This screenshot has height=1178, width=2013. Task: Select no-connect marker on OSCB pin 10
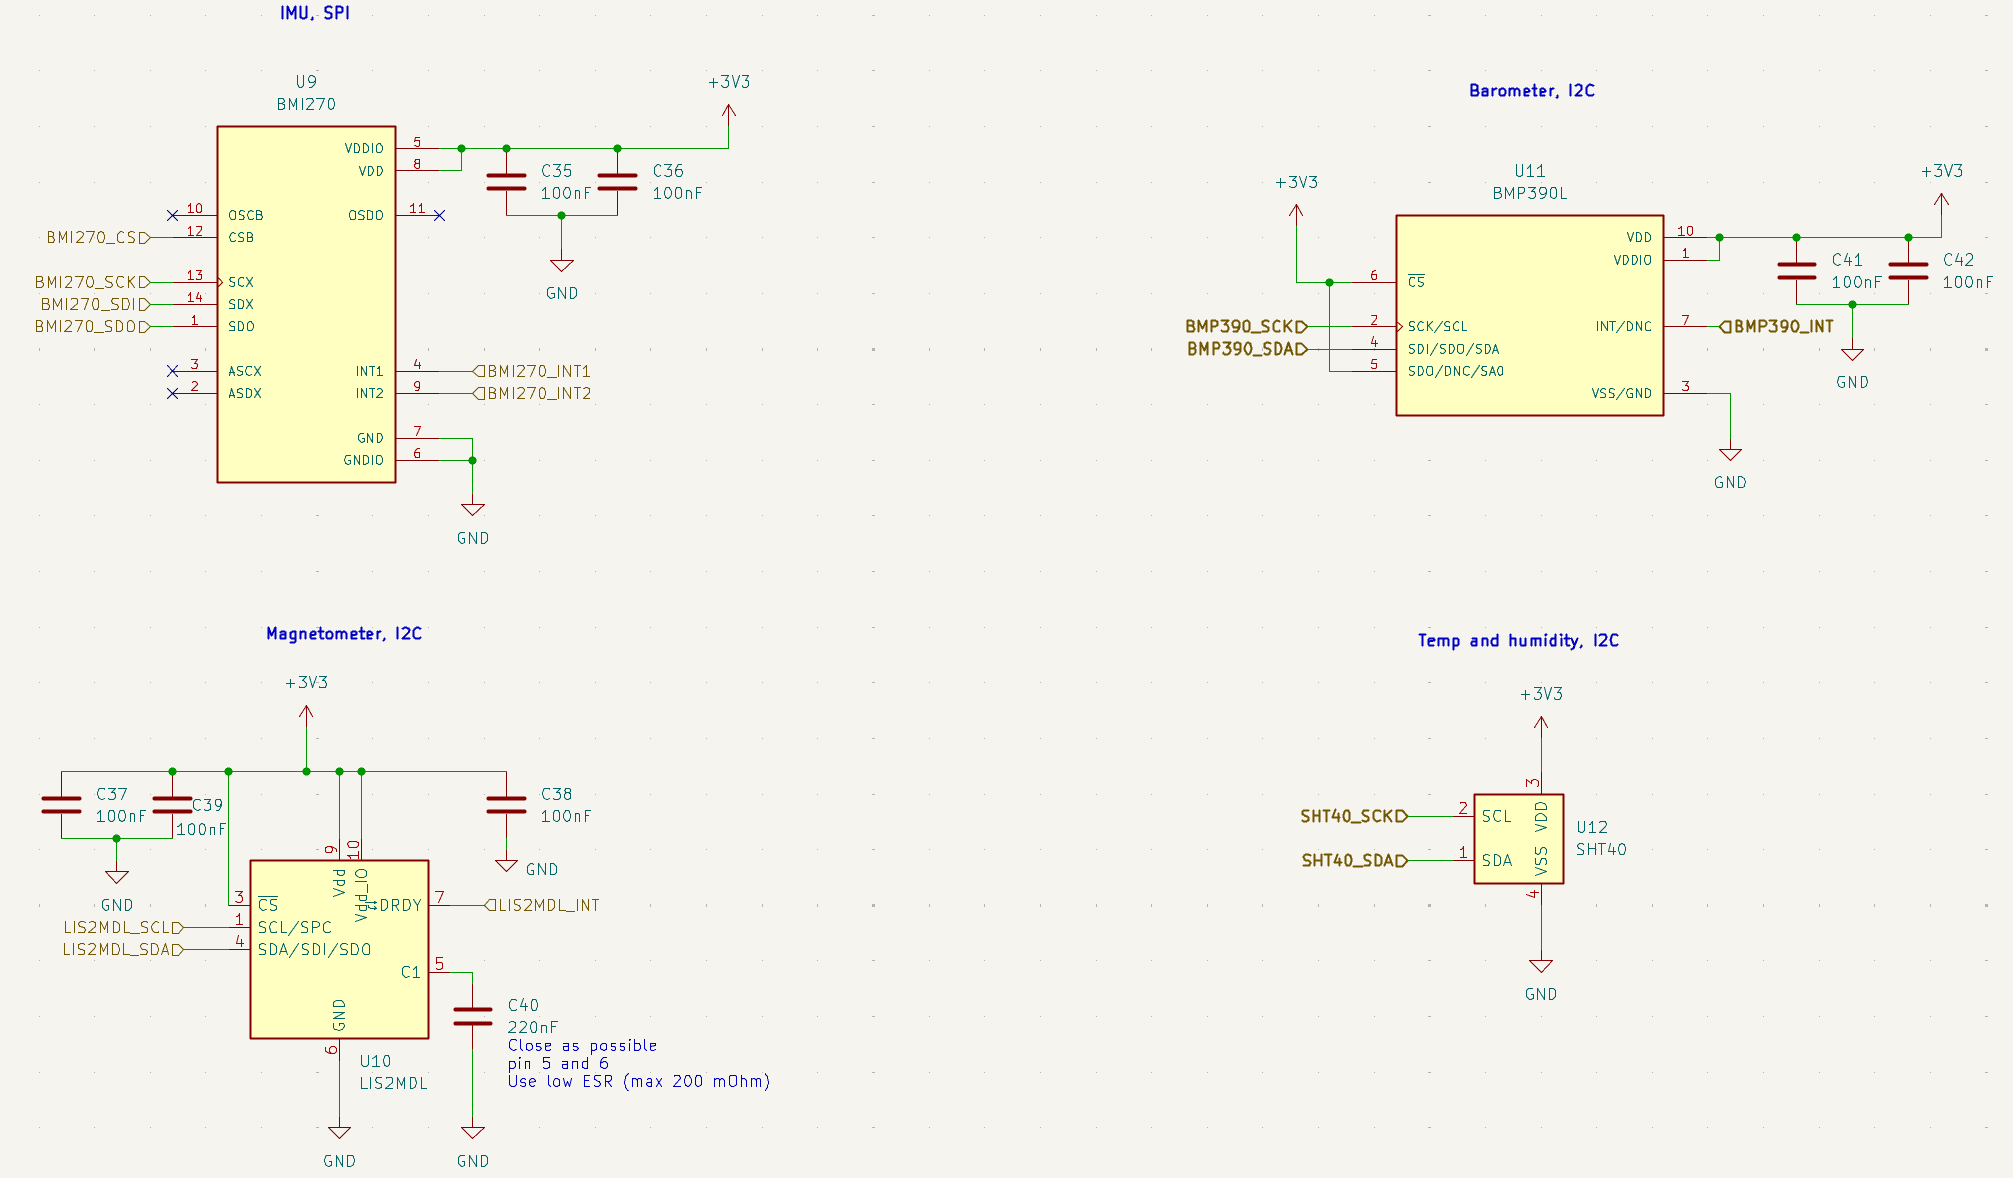tap(172, 215)
